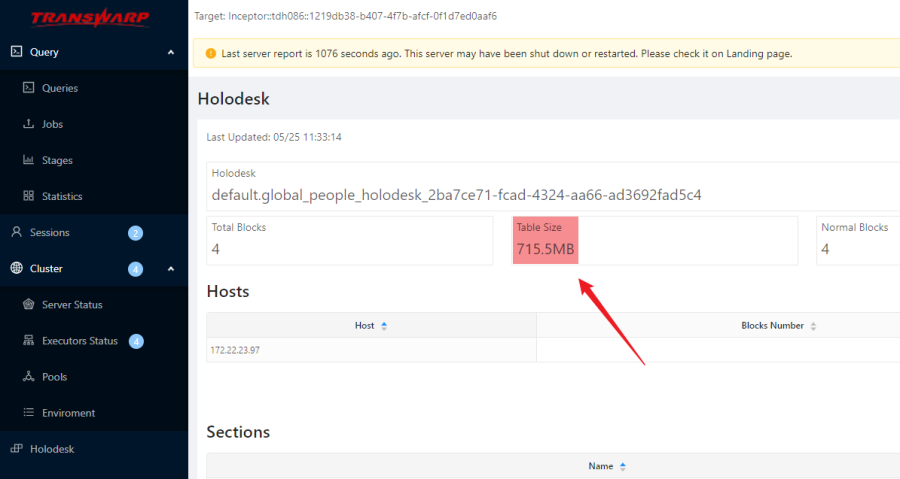The height and width of the screenshot is (479, 900).
Task: Click the Pools icon in sidebar
Action: (28, 377)
